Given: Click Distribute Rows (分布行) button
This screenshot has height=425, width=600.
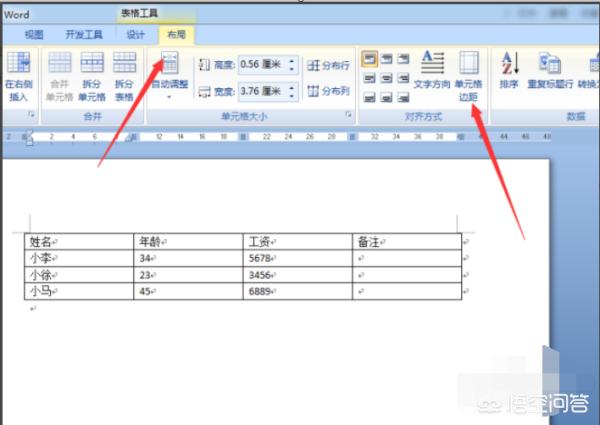Looking at the screenshot, I should [x=328, y=65].
